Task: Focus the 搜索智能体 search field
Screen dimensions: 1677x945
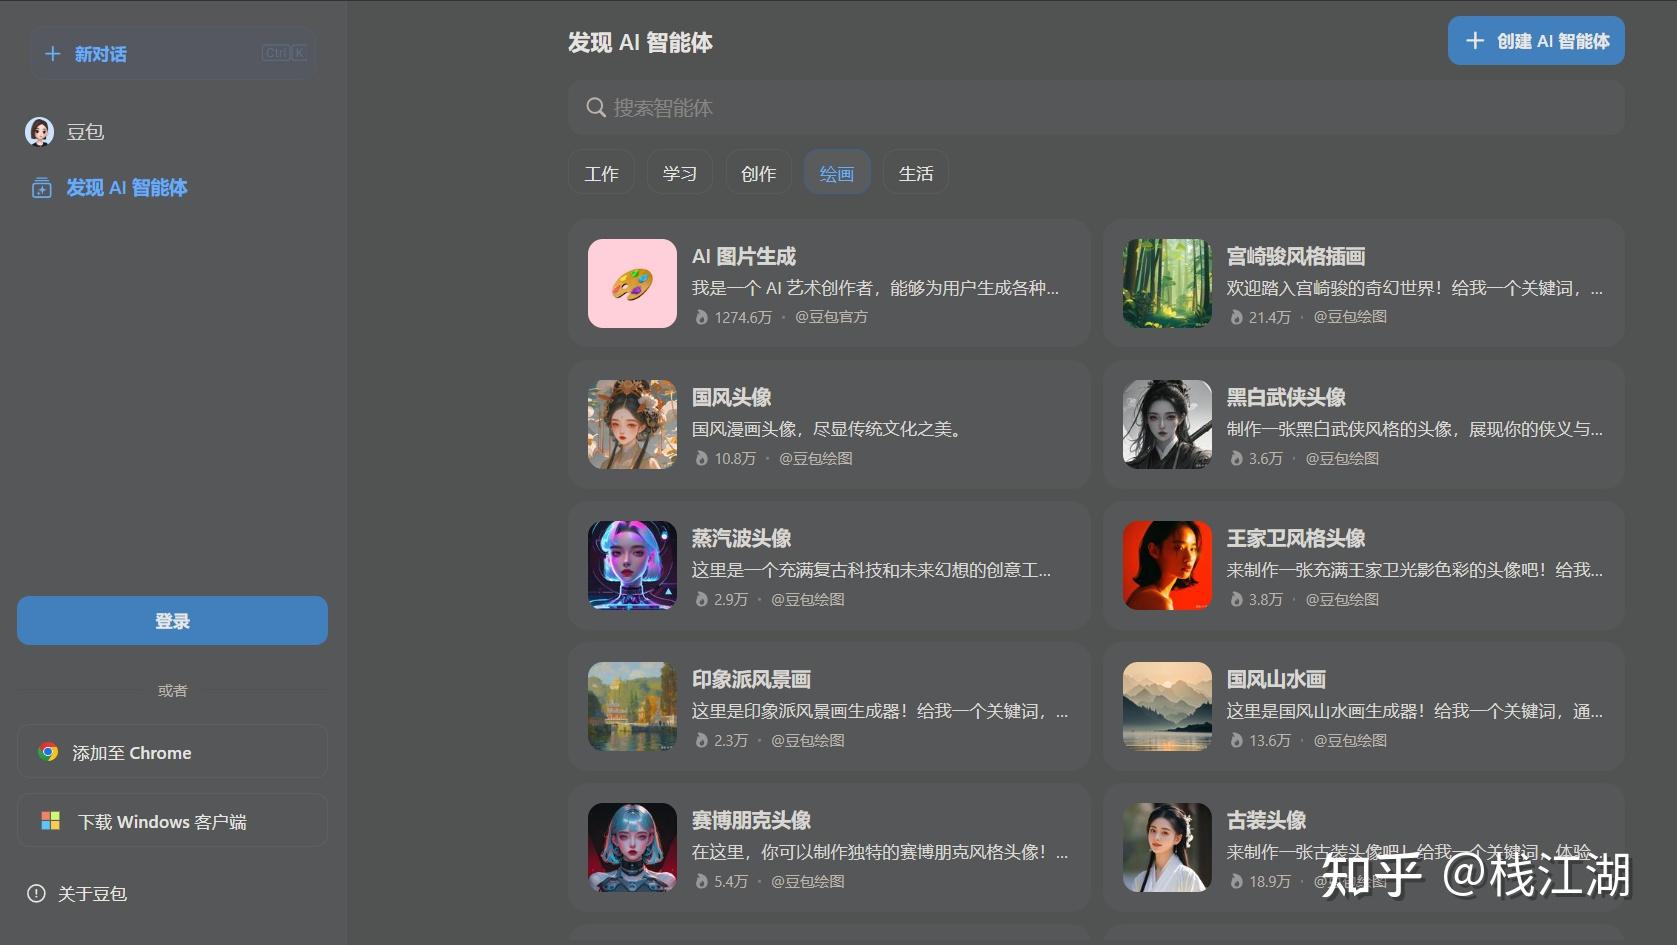Action: [x=1100, y=108]
